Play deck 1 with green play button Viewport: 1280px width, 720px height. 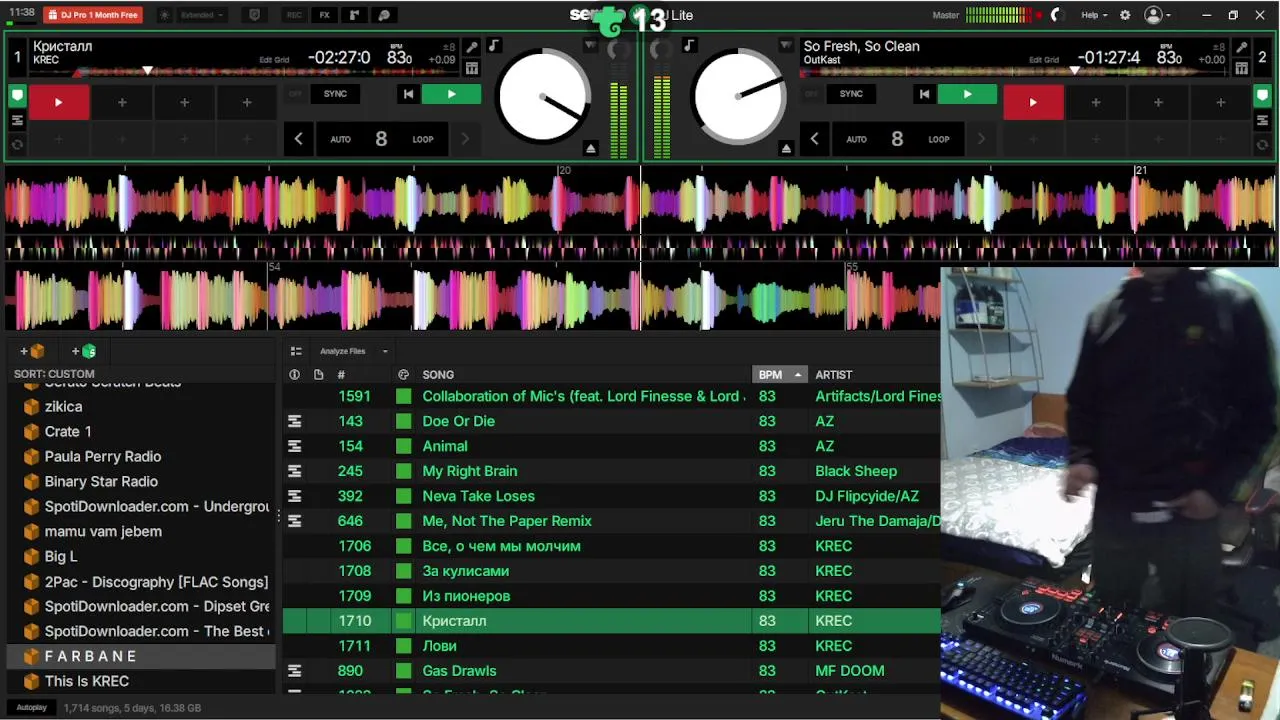pyautogui.click(x=451, y=94)
